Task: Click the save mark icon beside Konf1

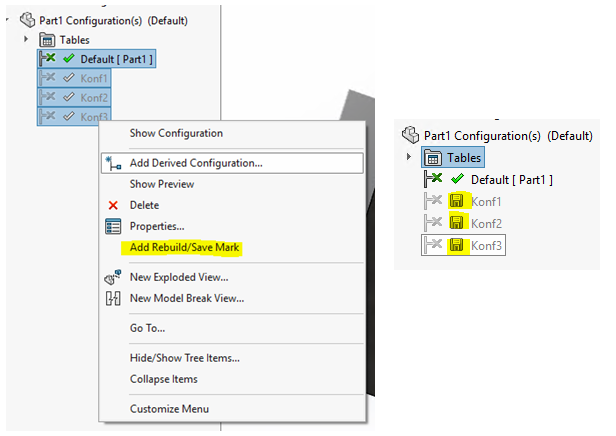Action: [x=457, y=201]
